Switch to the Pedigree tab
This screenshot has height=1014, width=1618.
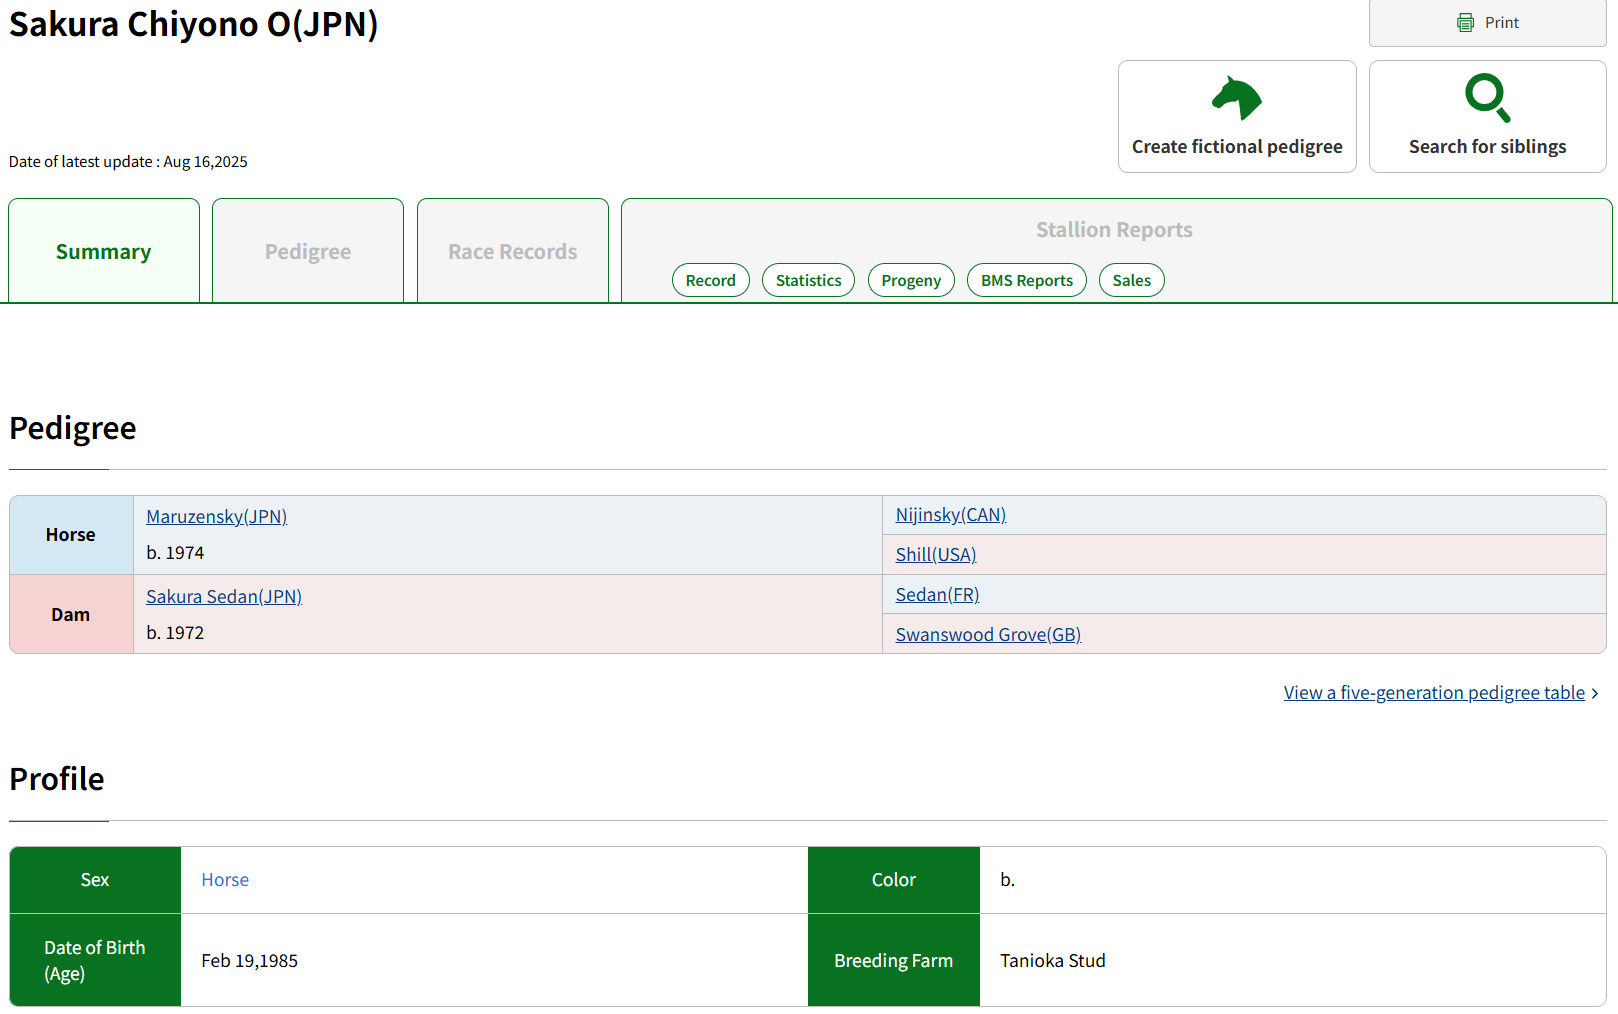pos(308,251)
